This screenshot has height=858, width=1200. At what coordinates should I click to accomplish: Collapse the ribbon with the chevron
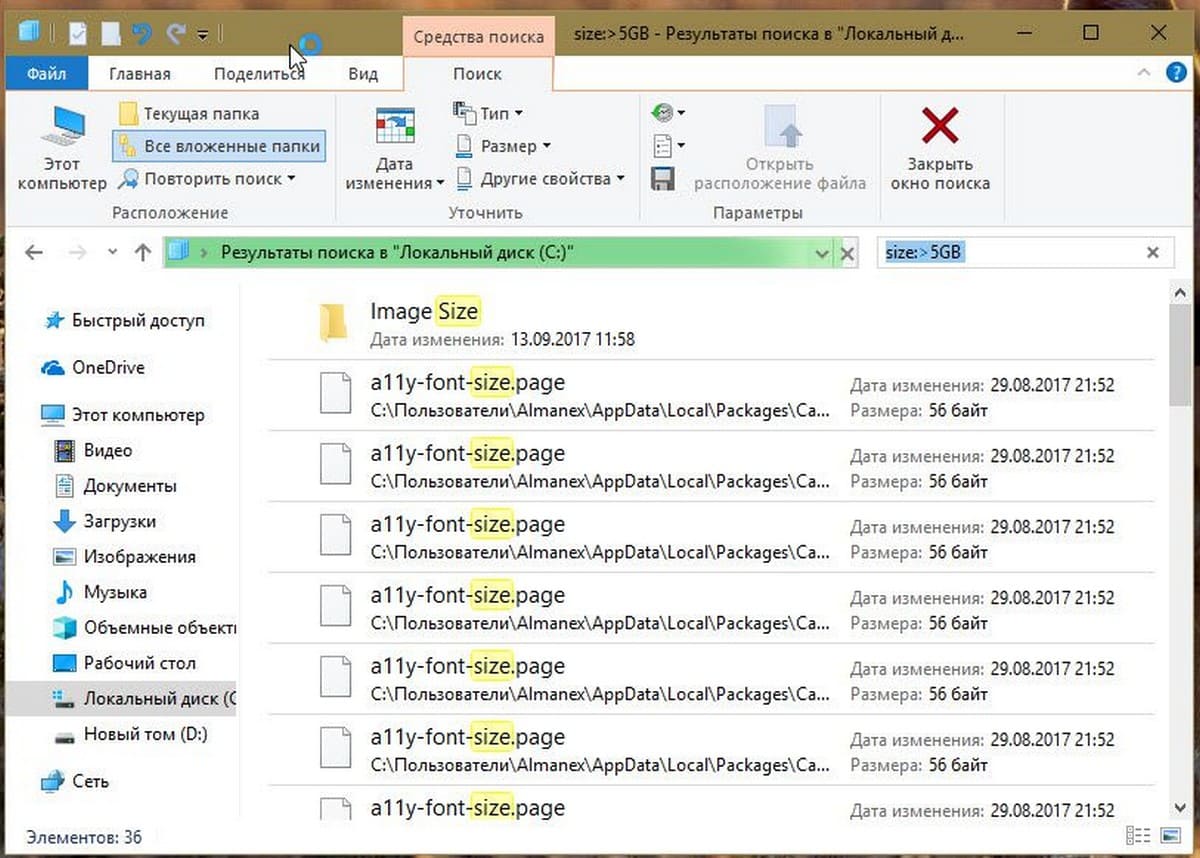1144,73
